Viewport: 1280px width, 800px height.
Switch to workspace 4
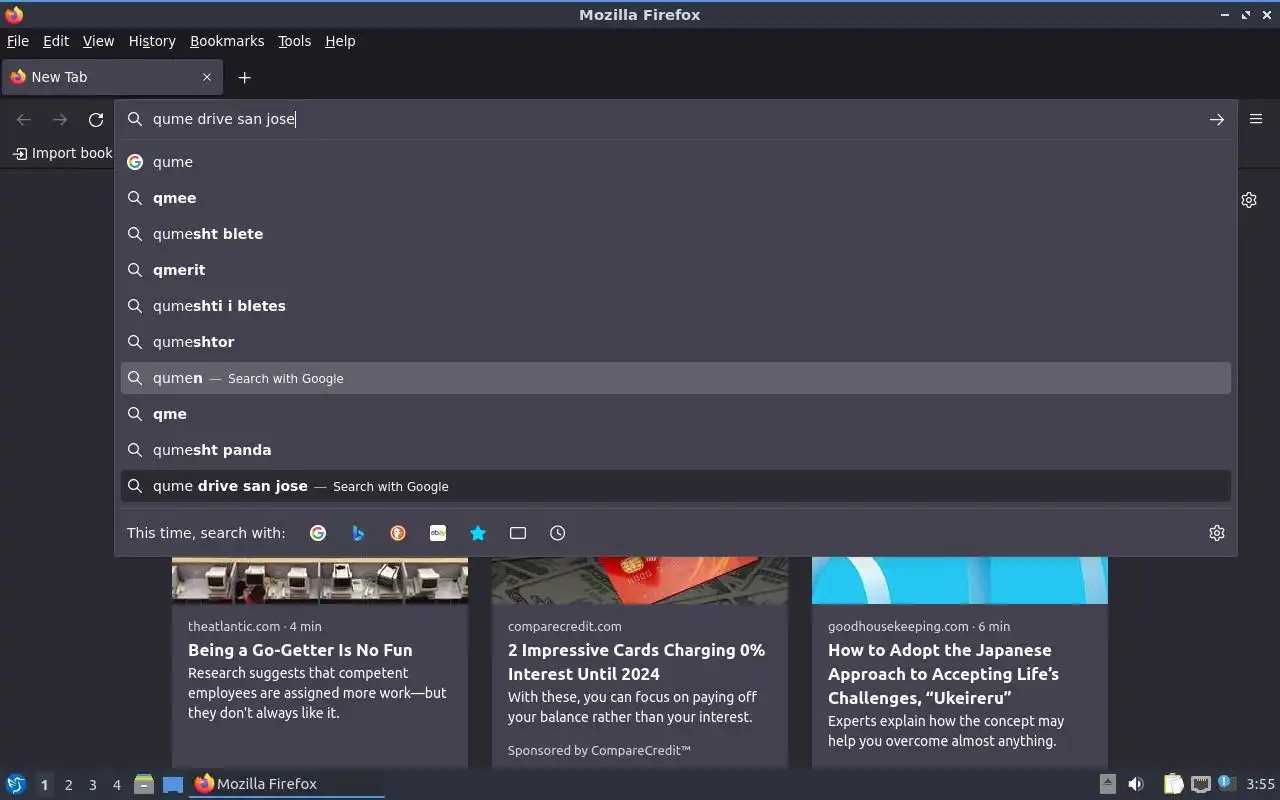tap(116, 785)
